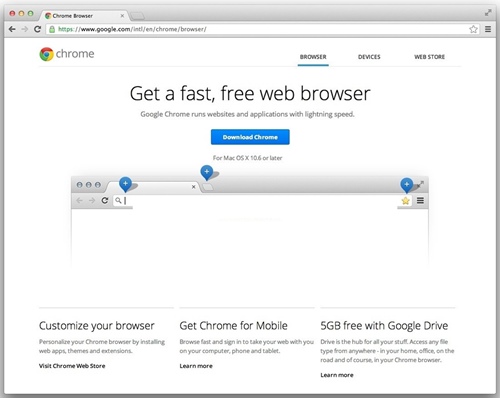Go back using the browser back arrow

pyautogui.click(x=12, y=29)
